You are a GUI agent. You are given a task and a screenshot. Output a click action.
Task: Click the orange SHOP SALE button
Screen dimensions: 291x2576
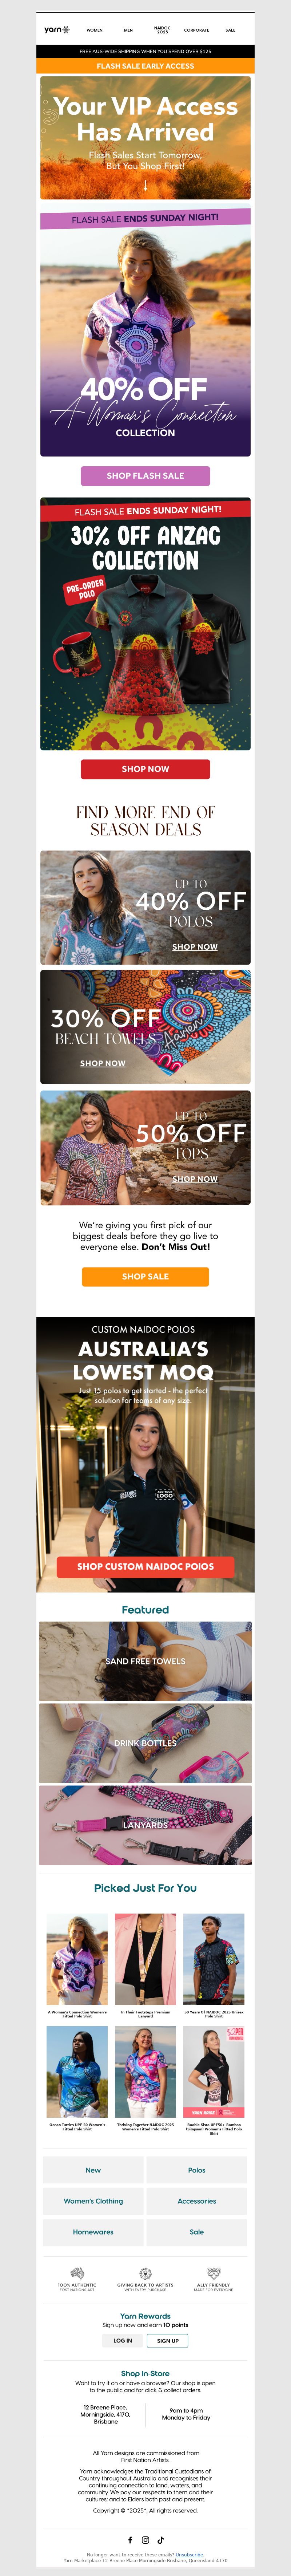tap(145, 1277)
